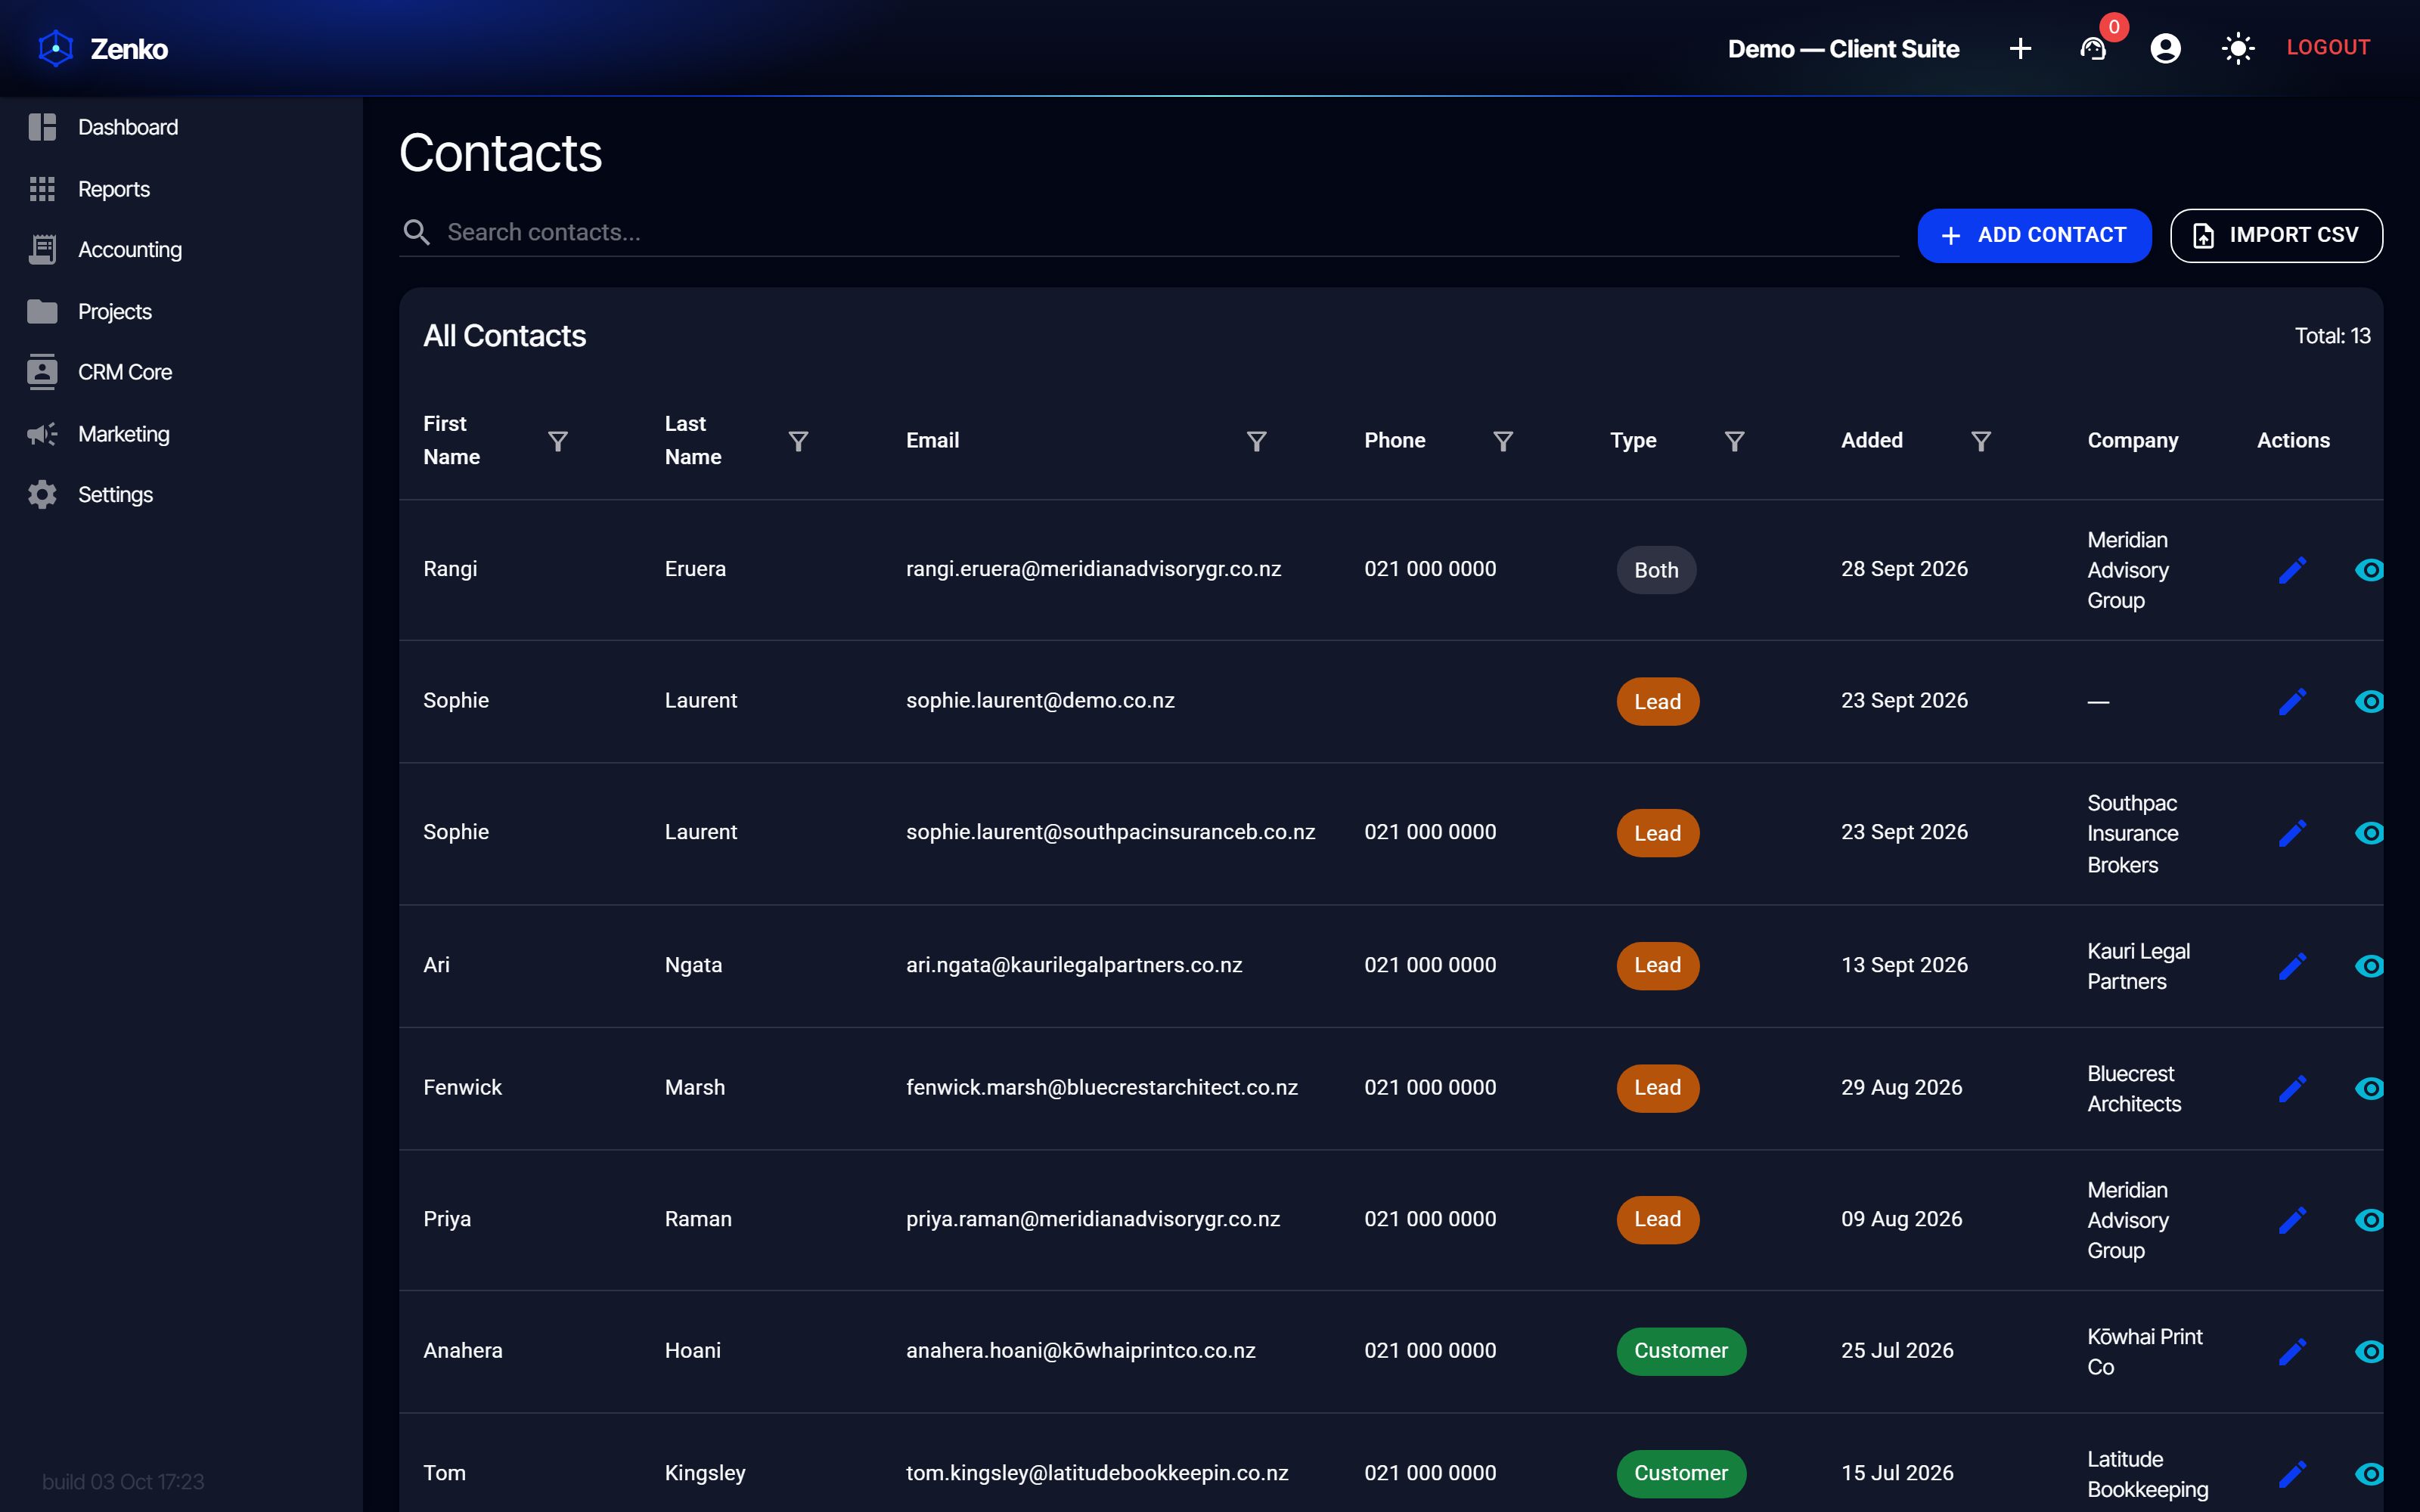2420x1512 pixels.
Task: Open the Phone column filter
Action: (1502, 441)
